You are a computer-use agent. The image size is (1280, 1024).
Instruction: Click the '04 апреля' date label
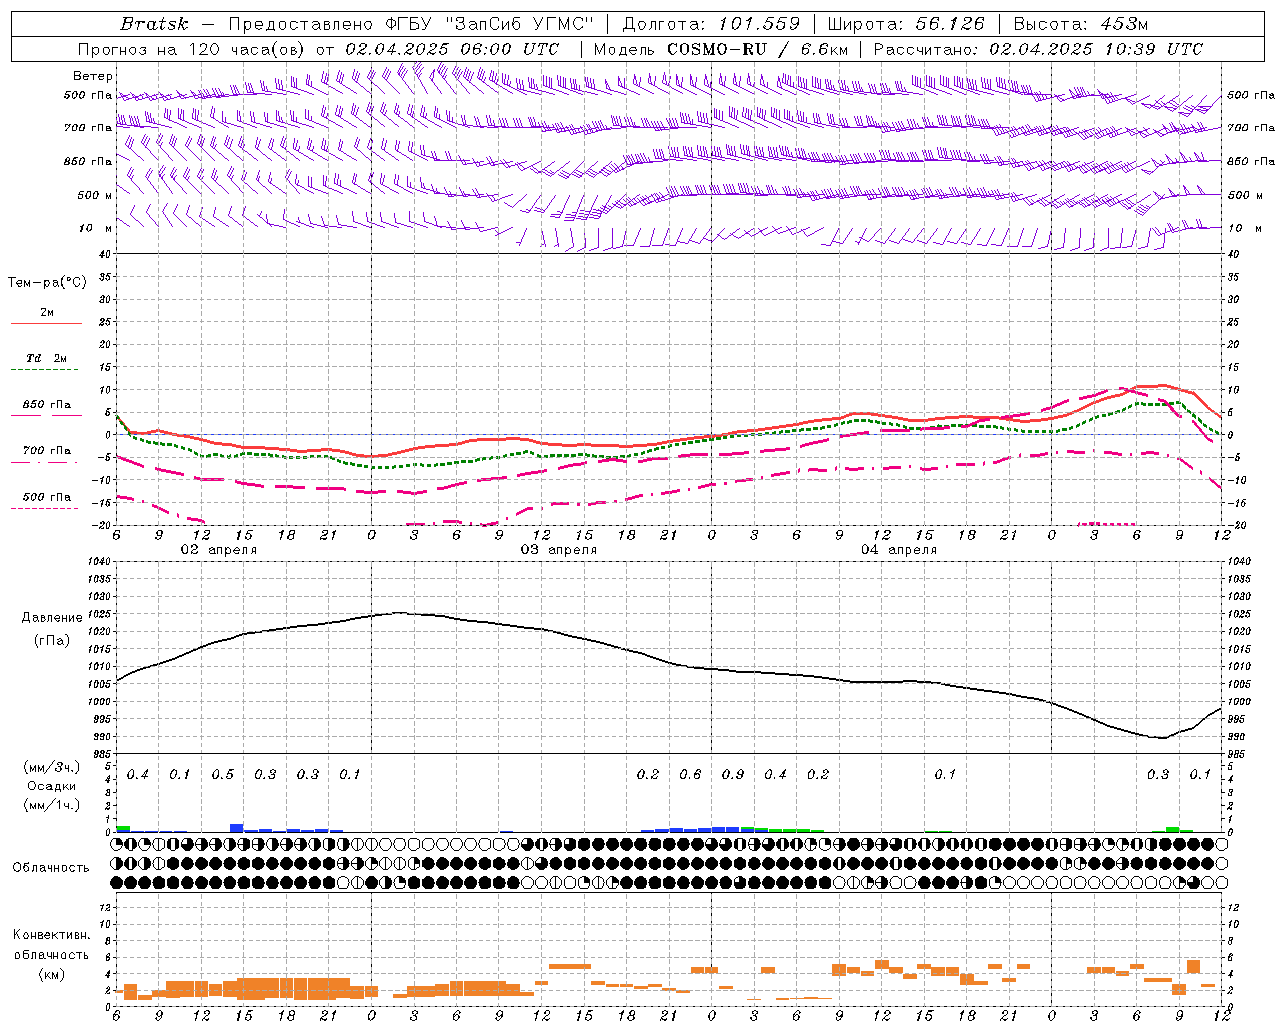899,550
